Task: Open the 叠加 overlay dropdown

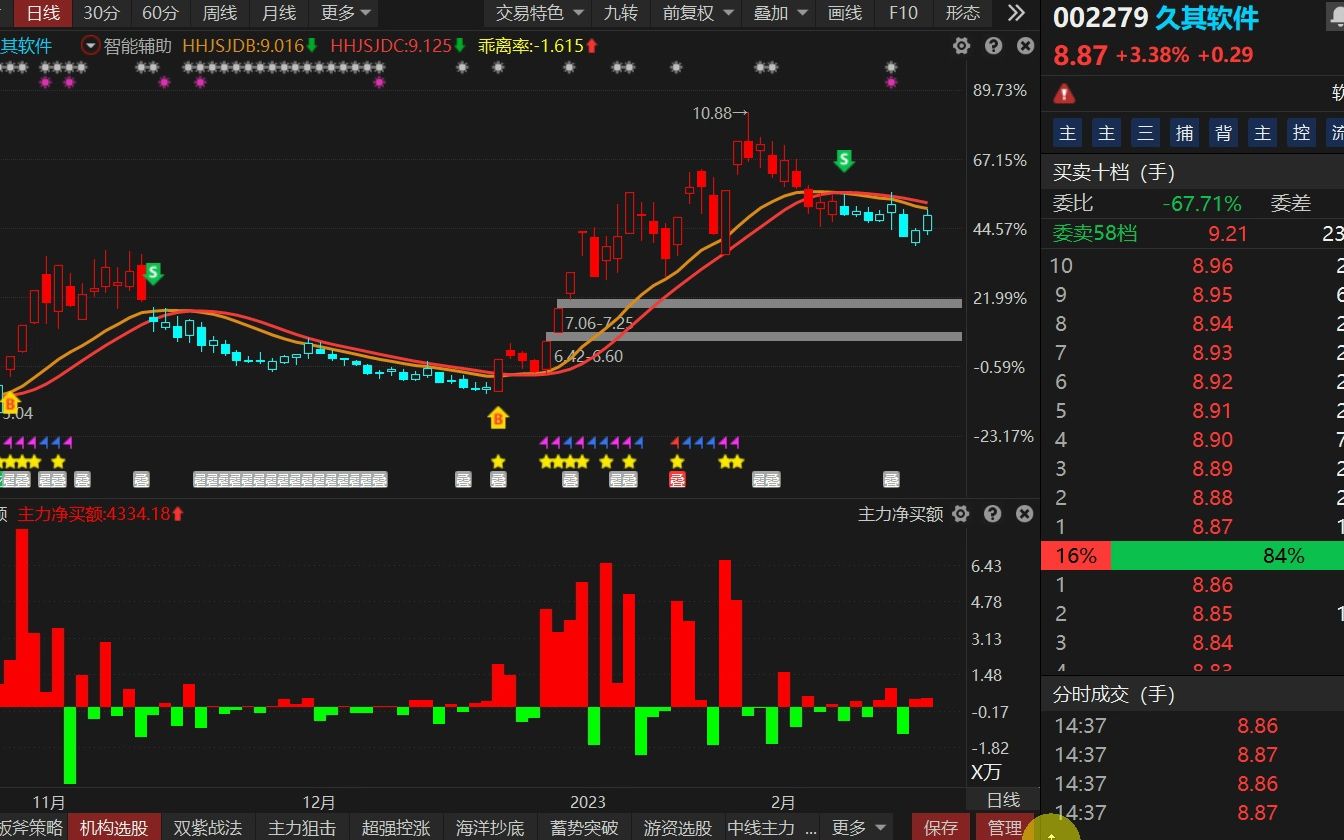Action: pyautogui.click(x=779, y=13)
